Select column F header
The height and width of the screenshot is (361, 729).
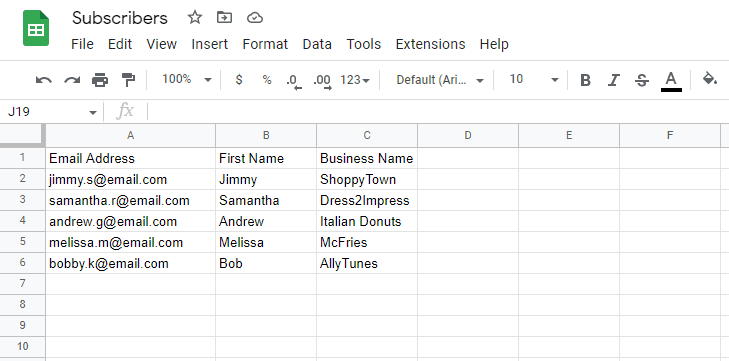[x=669, y=135]
